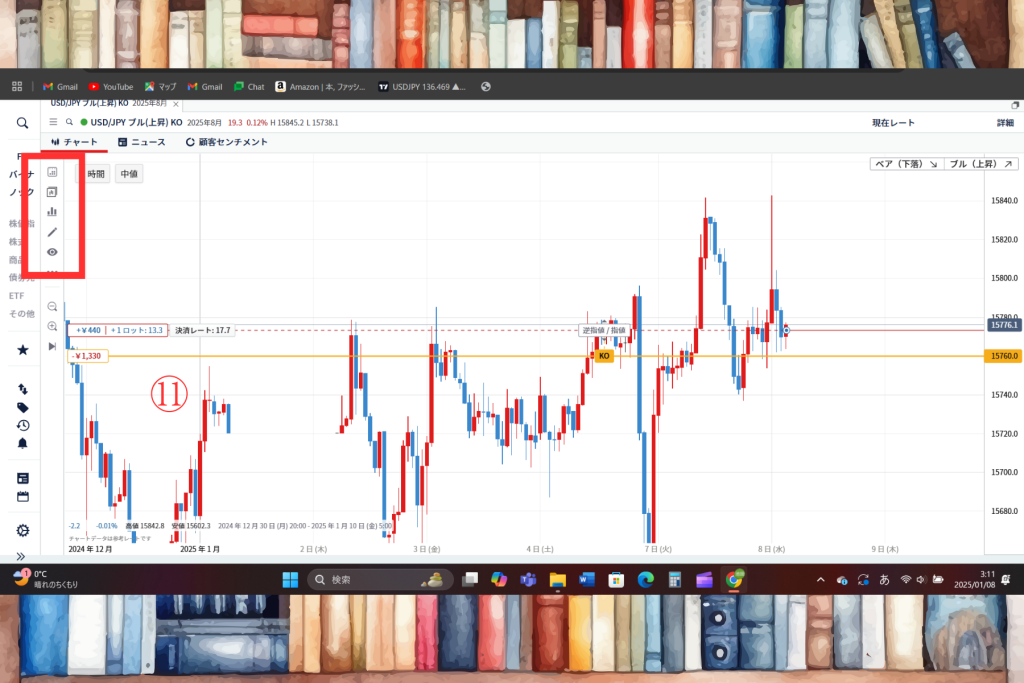Open the 時間 timeframe dropdown
This screenshot has height=683, width=1024.
click(x=96, y=174)
